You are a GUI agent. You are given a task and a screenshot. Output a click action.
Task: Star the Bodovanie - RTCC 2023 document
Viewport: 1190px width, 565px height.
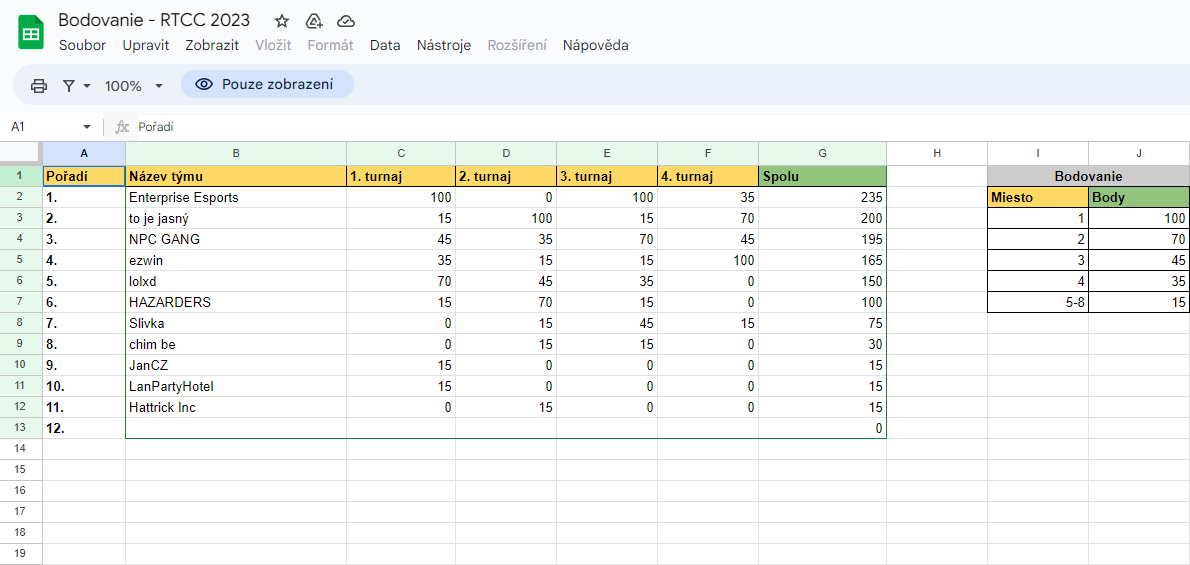point(282,21)
